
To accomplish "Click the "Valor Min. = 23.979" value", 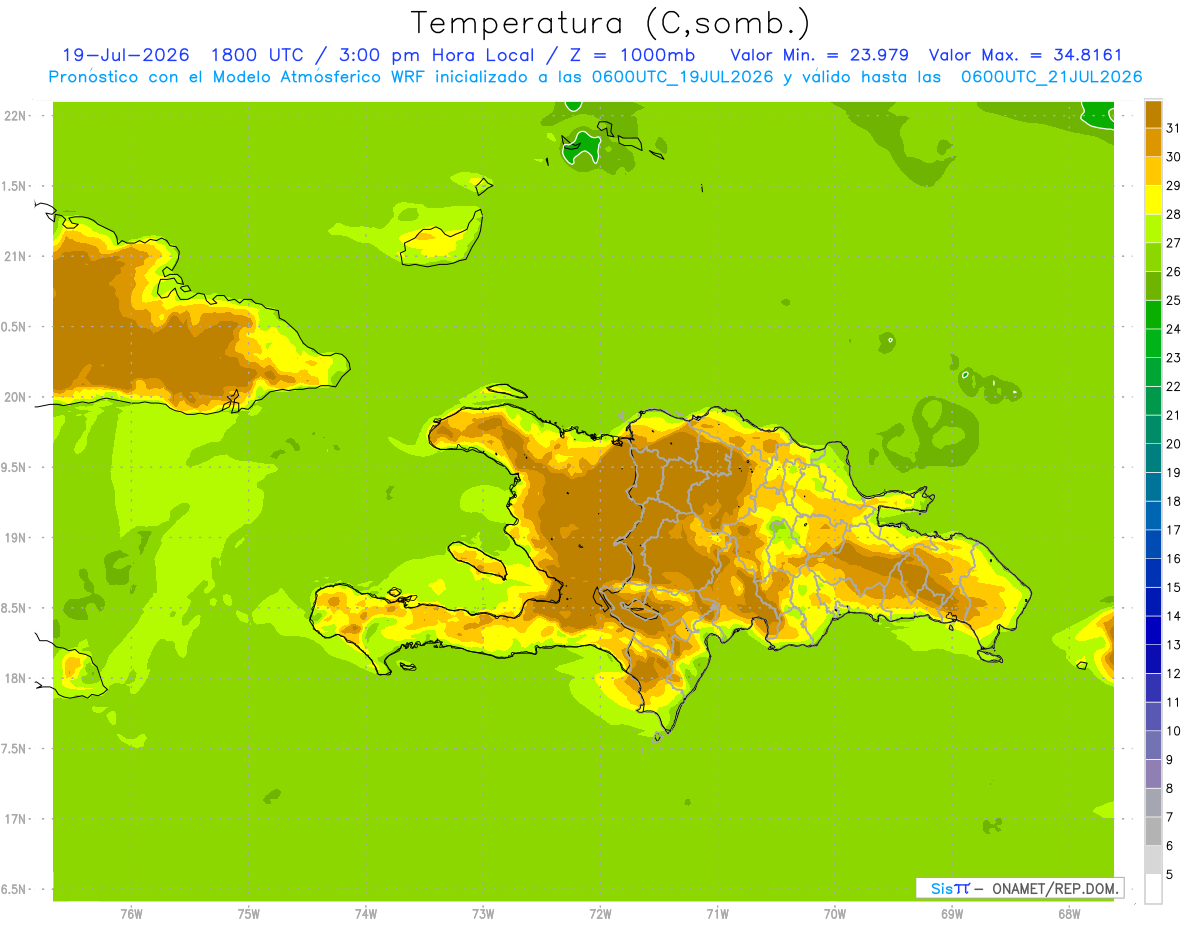I will (x=820, y=55).
